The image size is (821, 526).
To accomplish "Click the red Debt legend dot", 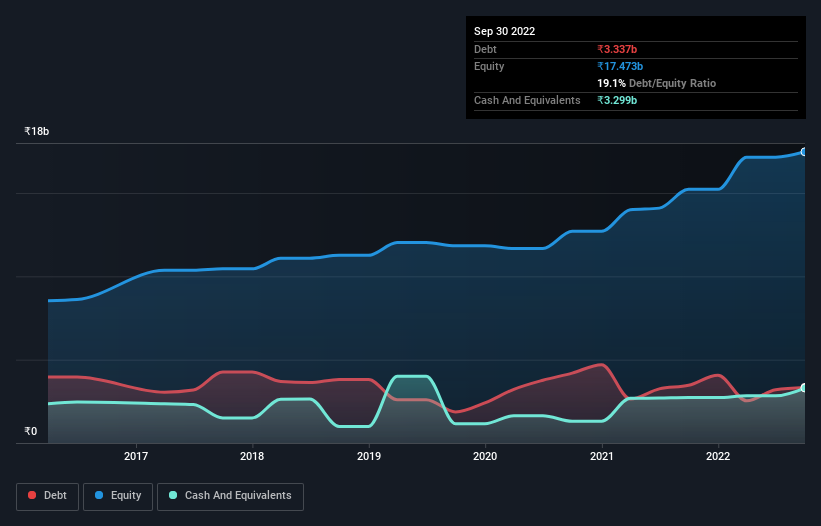I will pyautogui.click(x=32, y=495).
